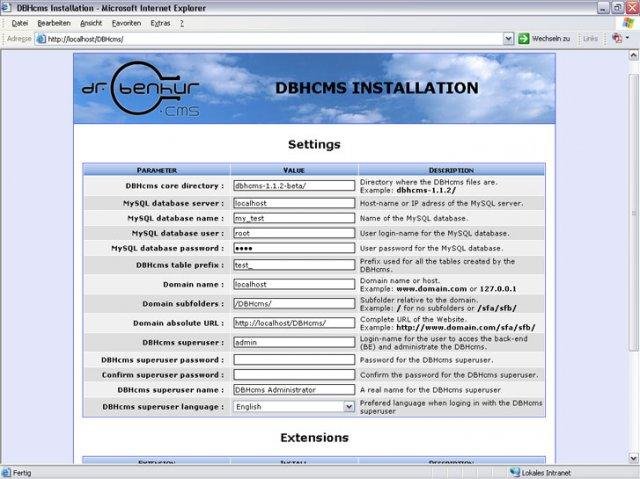Click the DBHCMS INSTALLATION banner title

[x=376, y=88]
